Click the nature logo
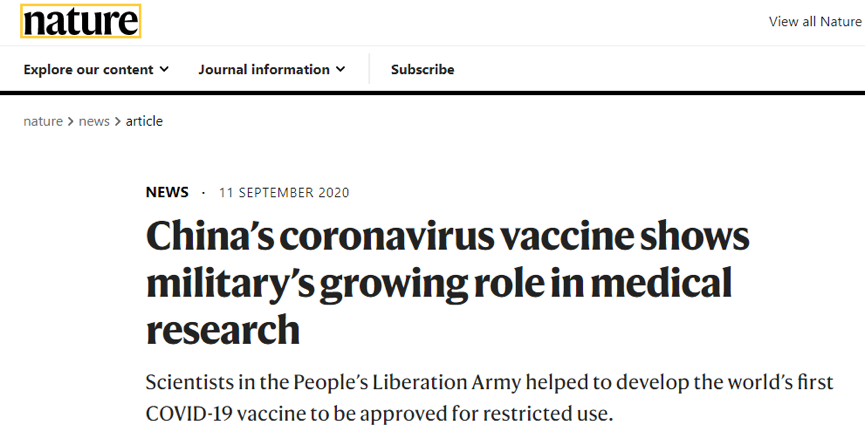 coord(81,21)
